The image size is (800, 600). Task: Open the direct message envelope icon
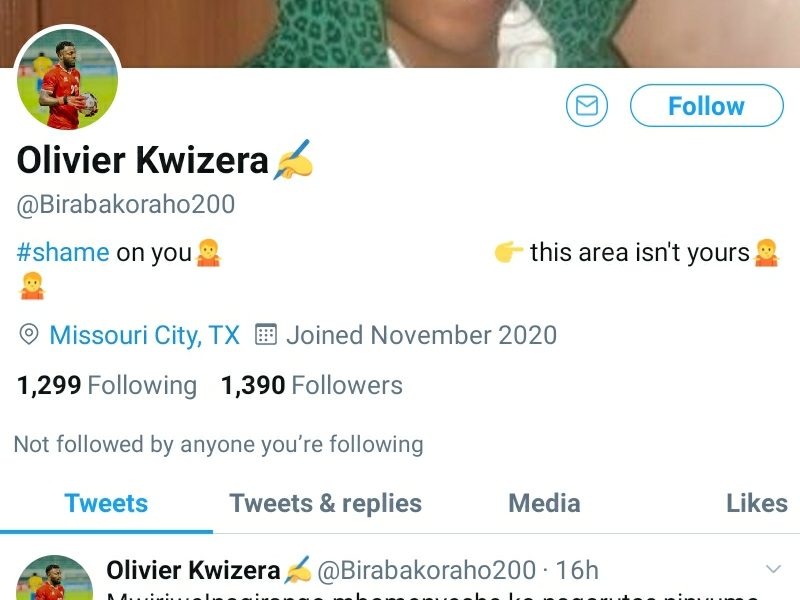(587, 106)
